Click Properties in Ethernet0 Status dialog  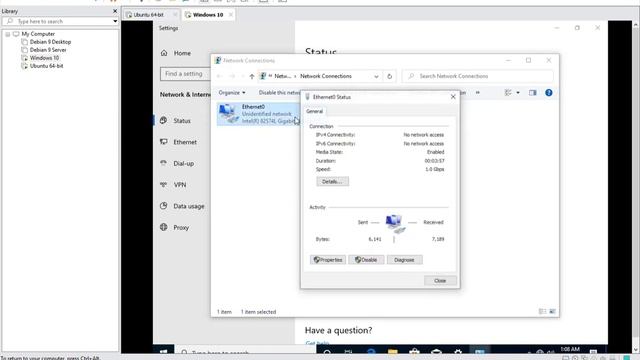[x=328, y=260]
